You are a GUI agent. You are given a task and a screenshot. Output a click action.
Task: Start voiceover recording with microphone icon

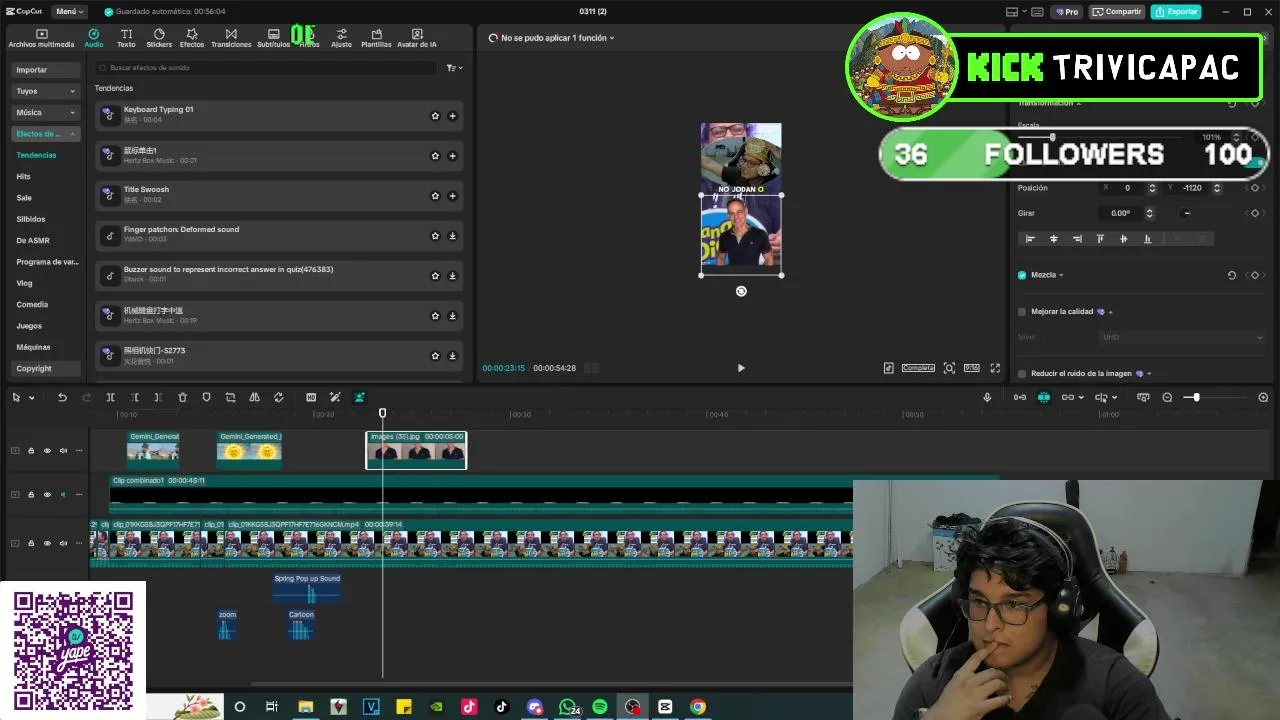(987, 397)
